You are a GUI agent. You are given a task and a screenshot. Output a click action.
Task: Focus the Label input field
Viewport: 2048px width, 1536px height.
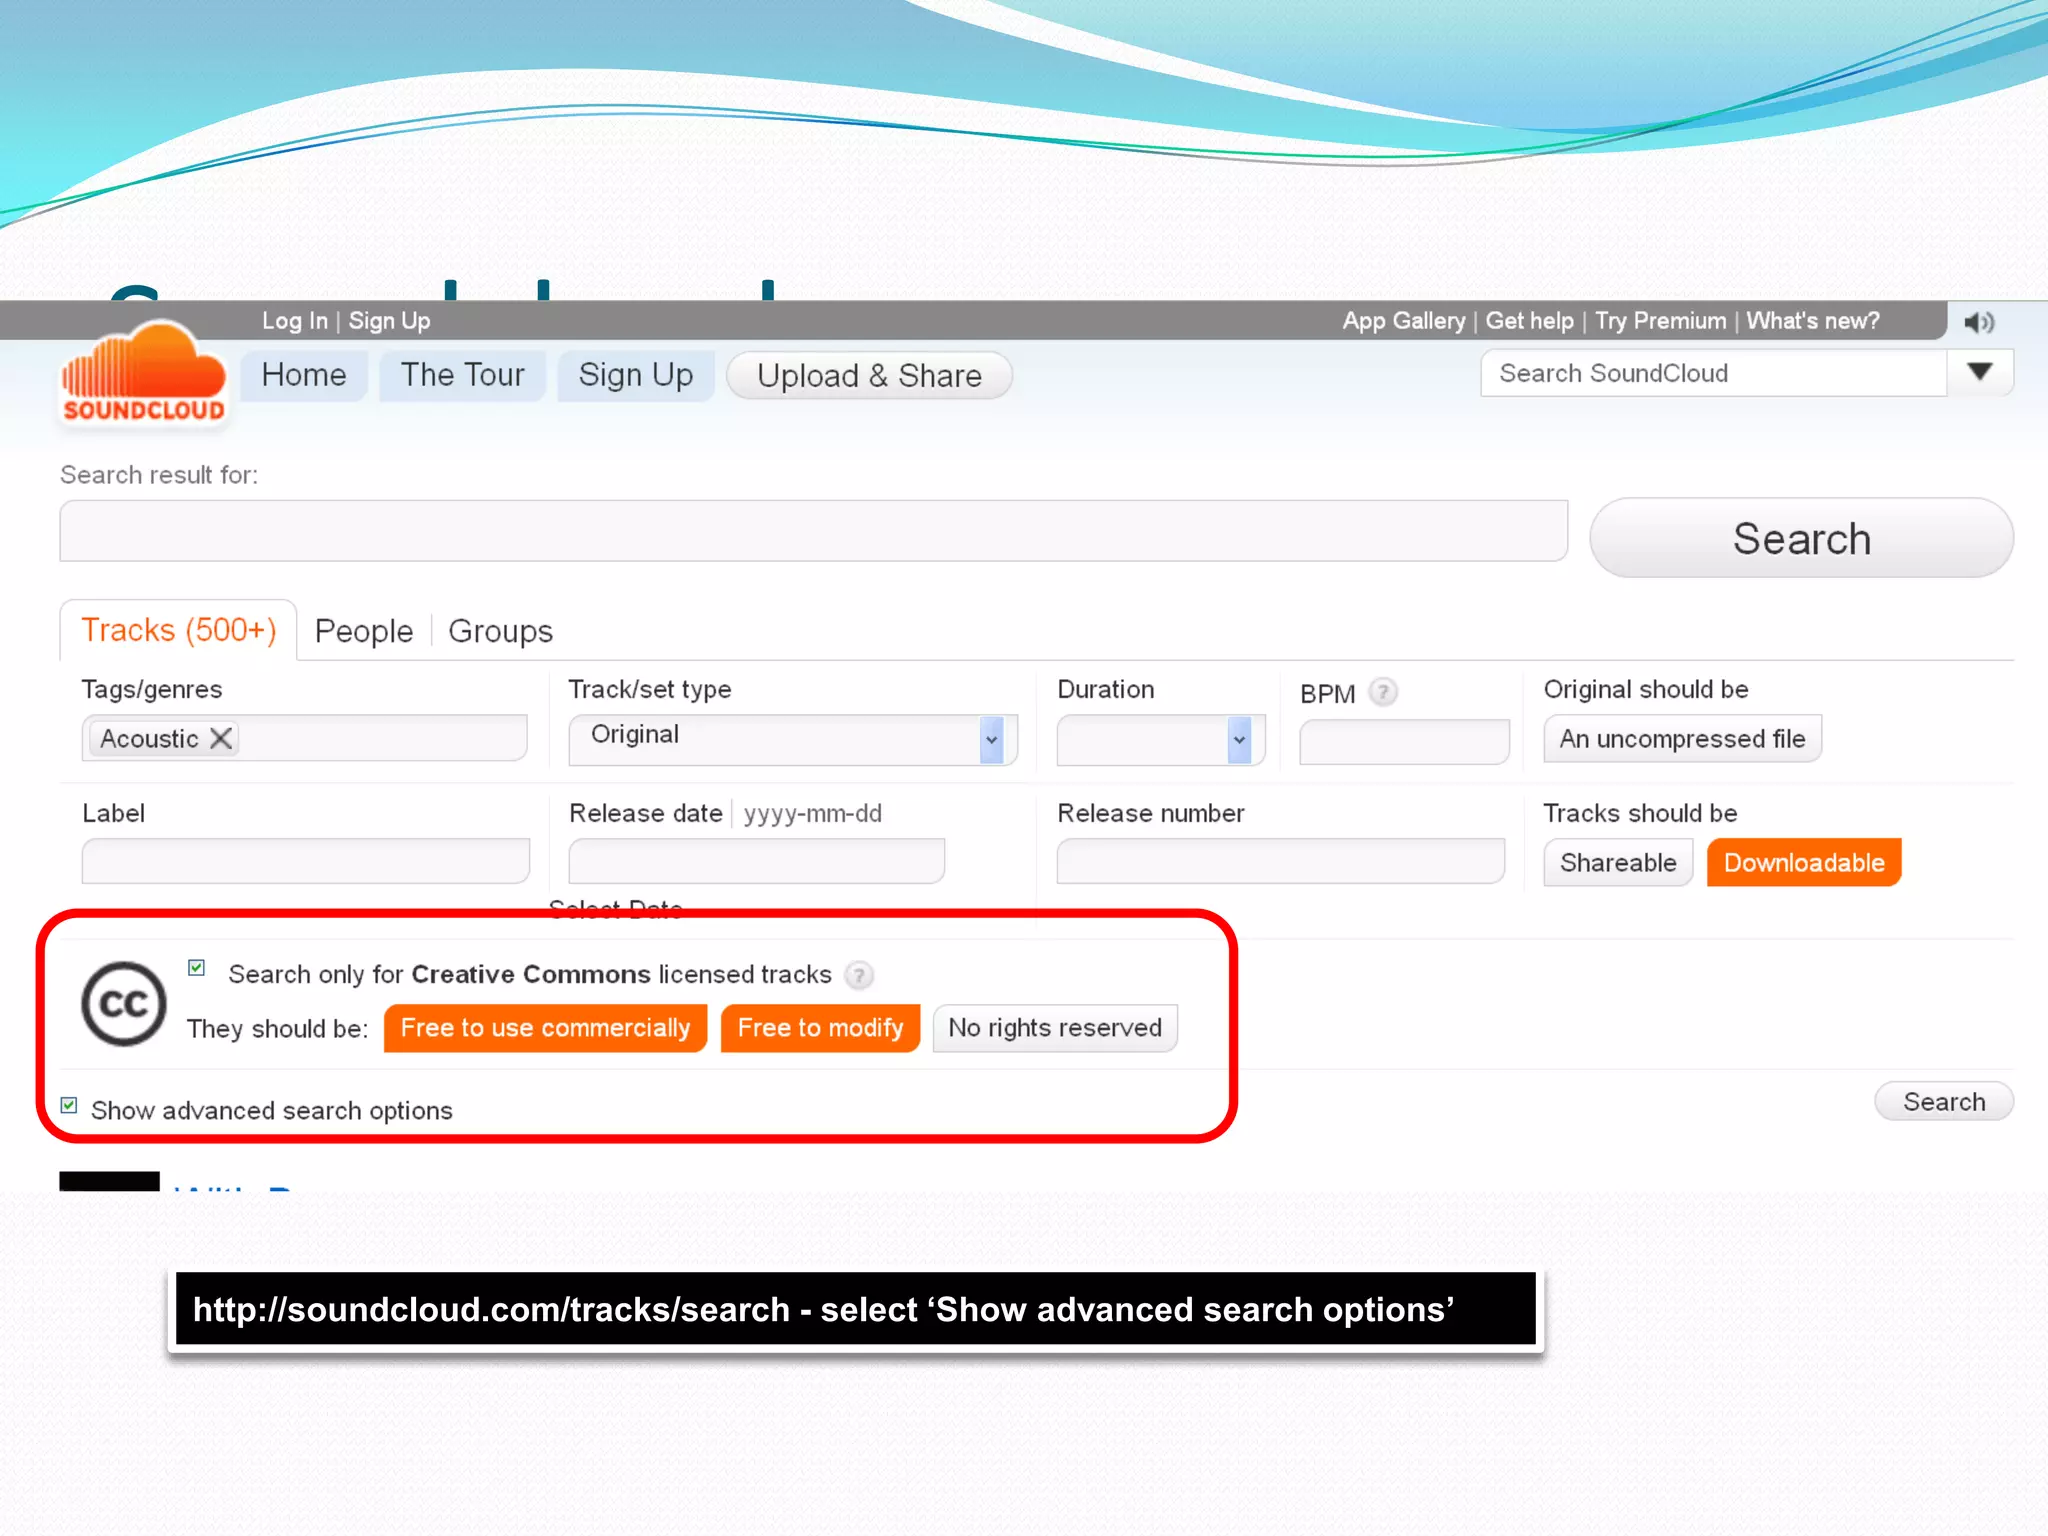[305, 861]
